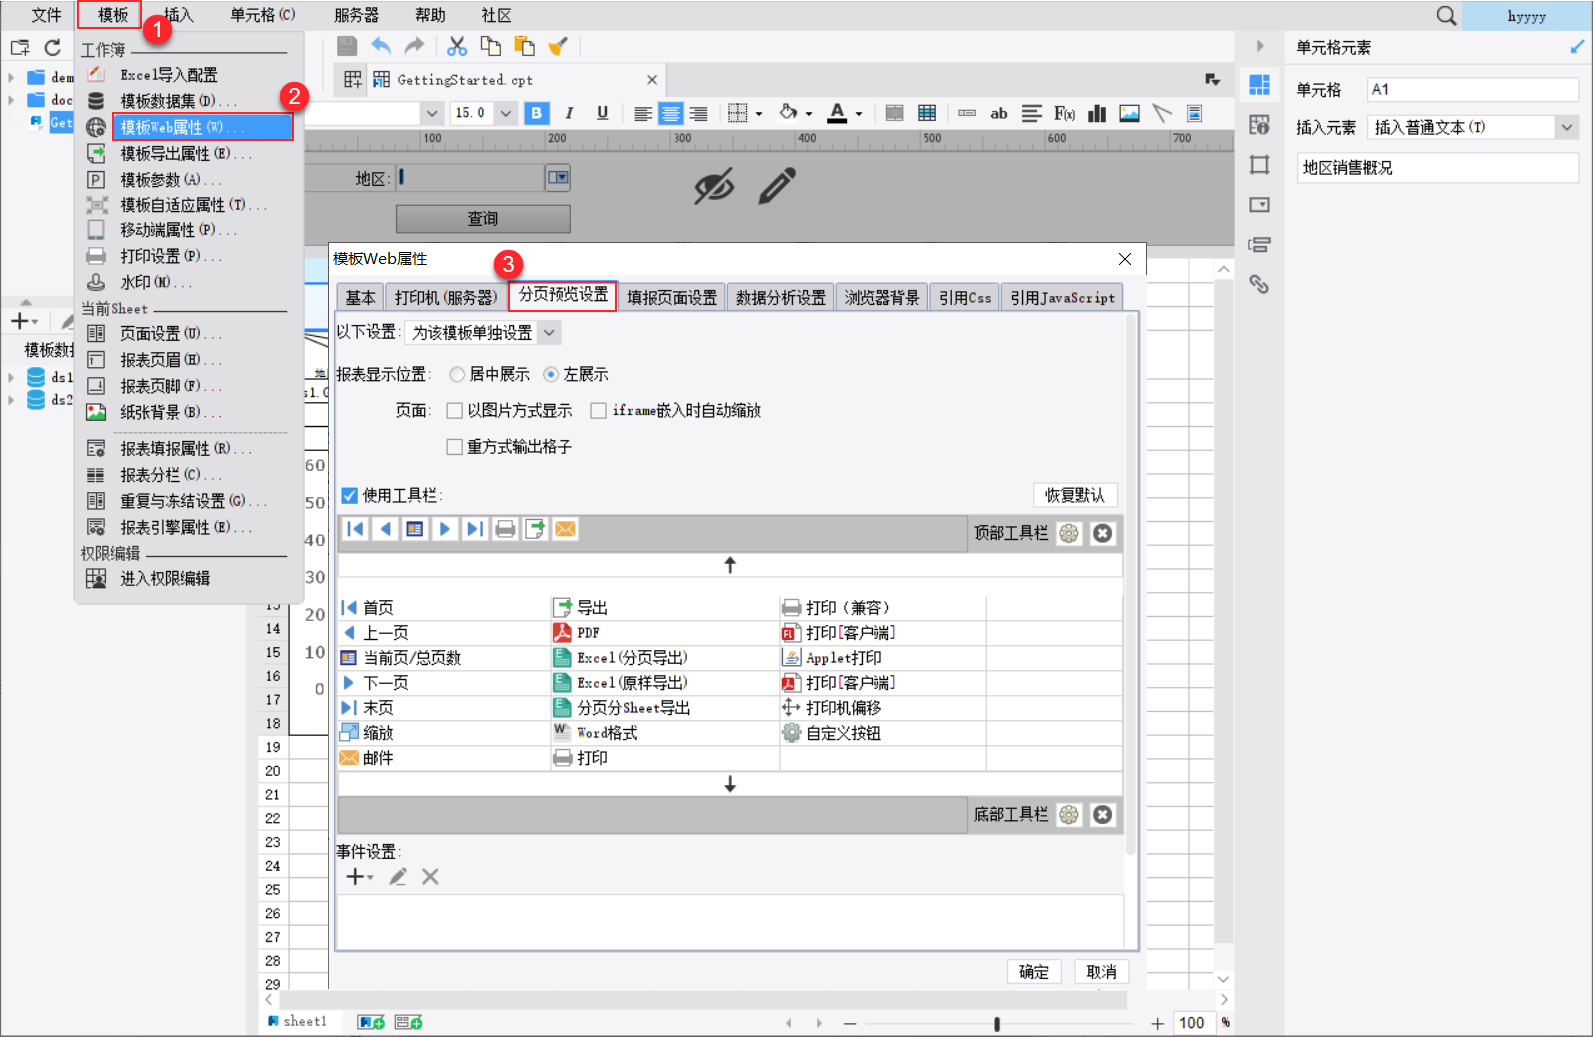Expand the ds2 dataset node

click(11, 399)
